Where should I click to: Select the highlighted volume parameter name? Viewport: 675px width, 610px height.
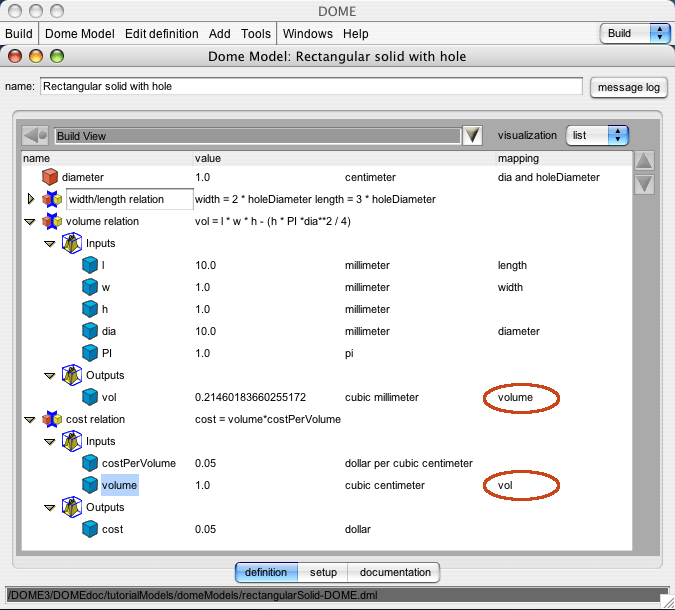pyautogui.click(x=120, y=485)
